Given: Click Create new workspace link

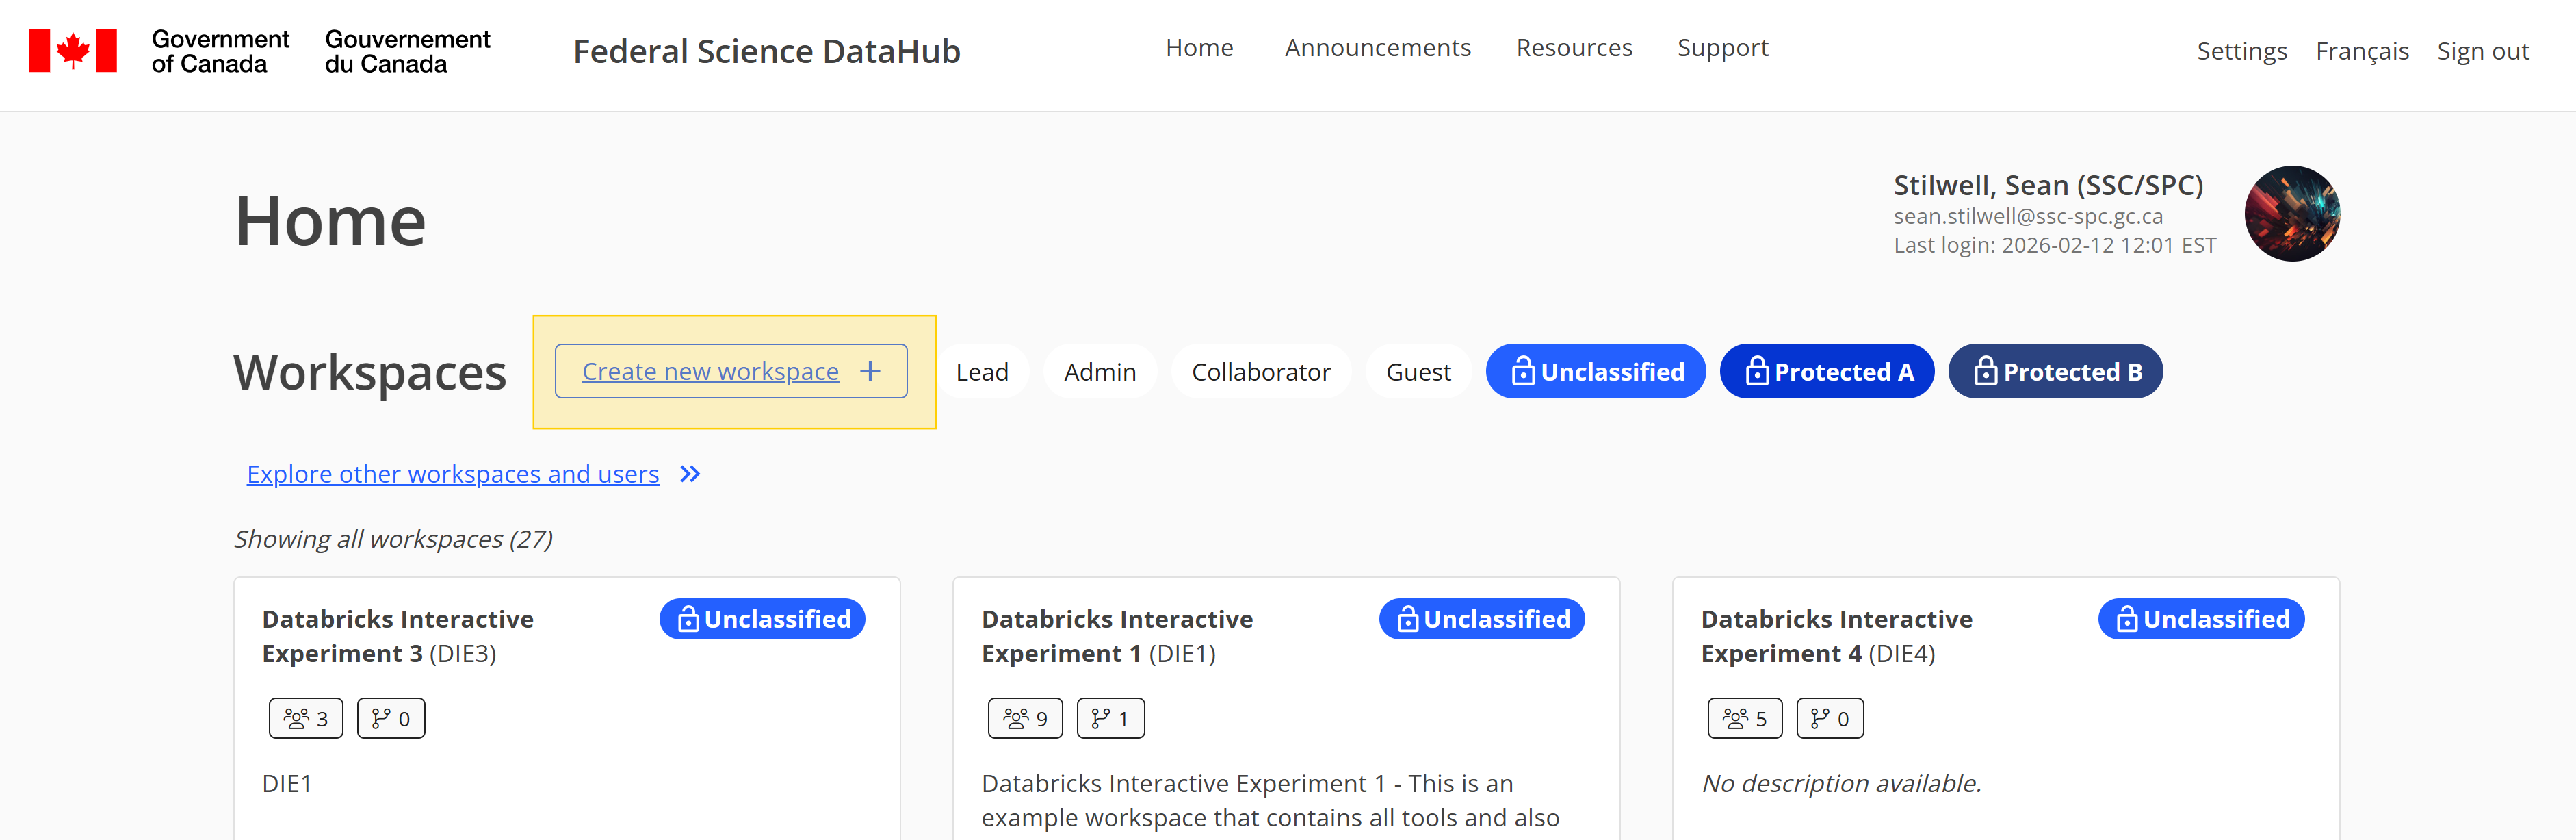Looking at the screenshot, I should (x=710, y=372).
